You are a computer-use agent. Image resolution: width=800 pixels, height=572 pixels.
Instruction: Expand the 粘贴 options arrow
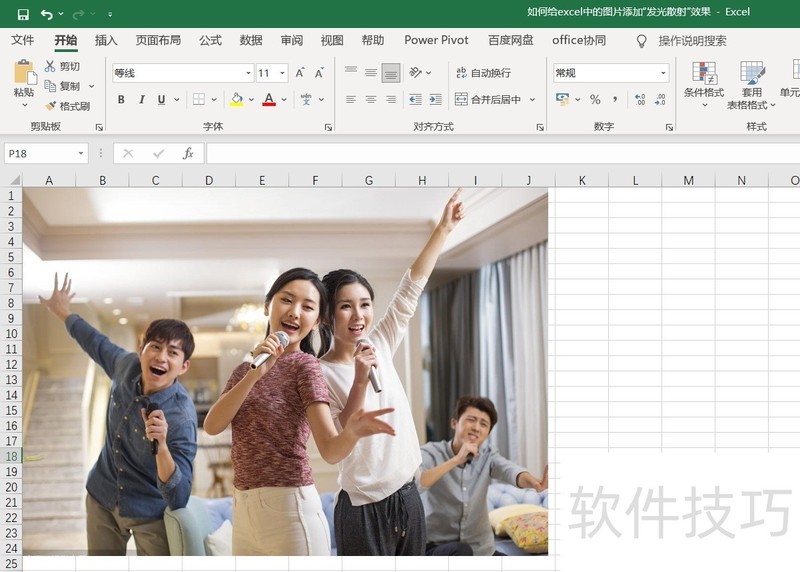[x=24, y=105]
